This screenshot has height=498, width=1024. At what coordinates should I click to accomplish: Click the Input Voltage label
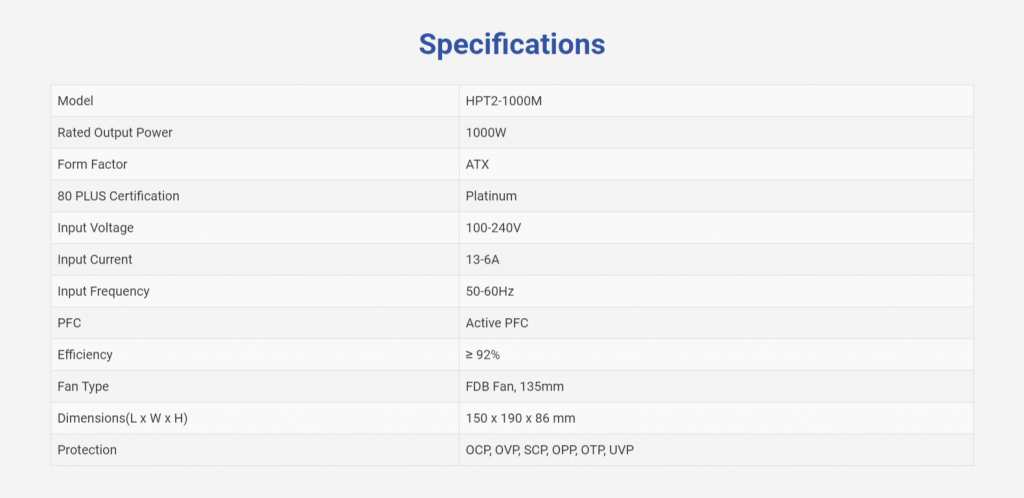[96, 228]
